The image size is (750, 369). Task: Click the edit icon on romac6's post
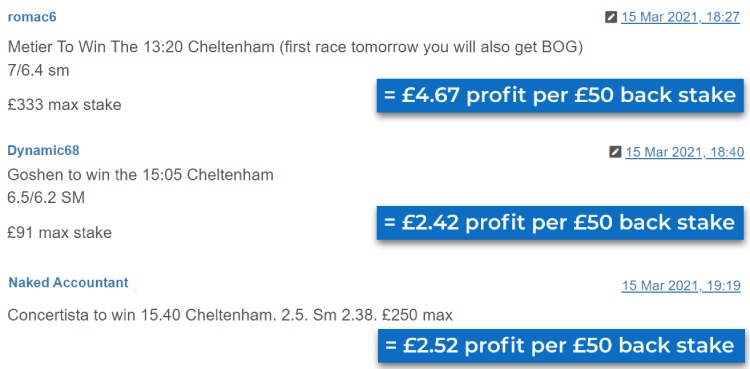click(x=611, y=18)
